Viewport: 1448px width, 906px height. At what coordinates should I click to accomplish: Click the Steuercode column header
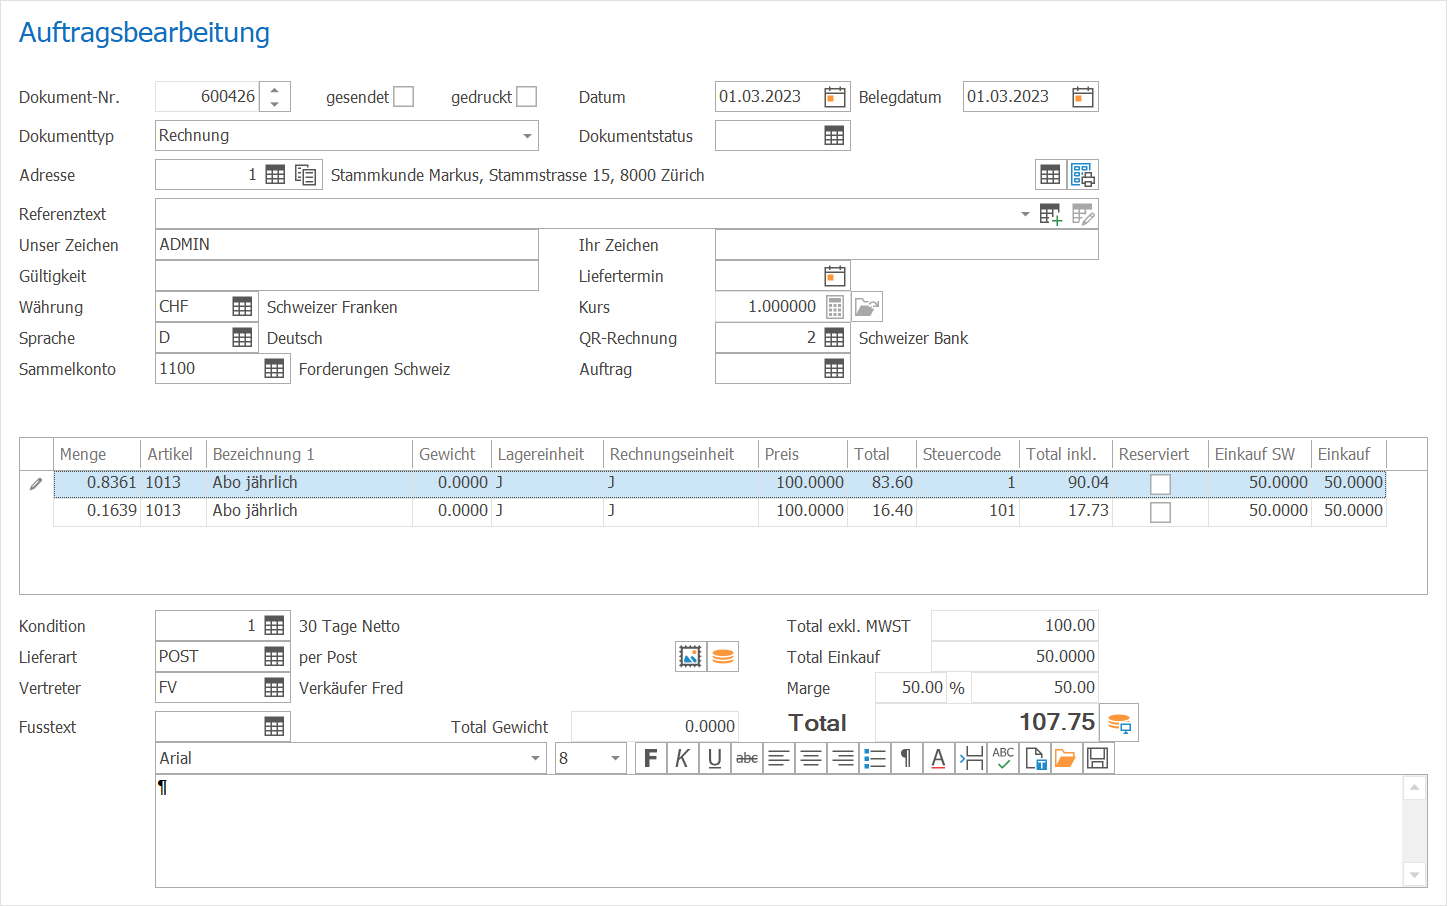coord(967,454)
